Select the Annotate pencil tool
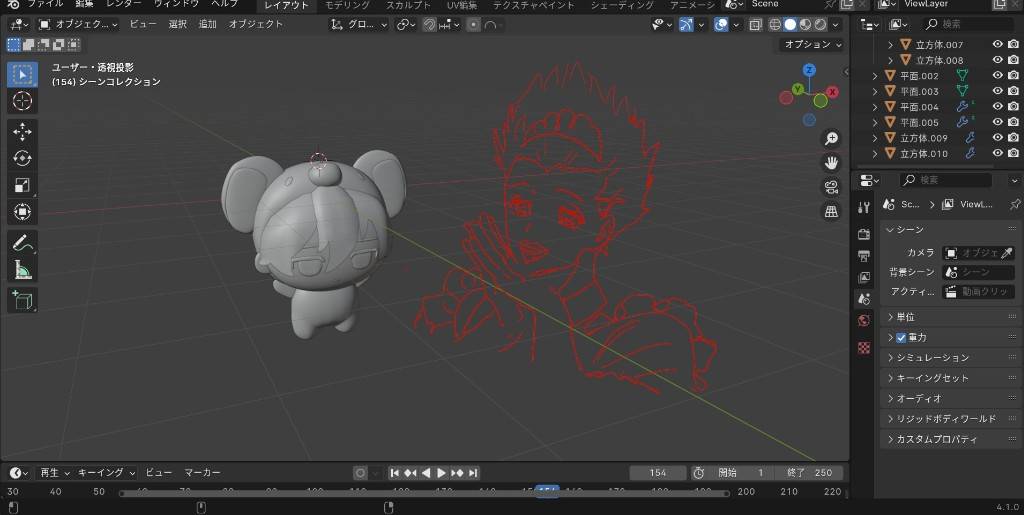Screen dimensions: 1024x515 tap(22, 242)
